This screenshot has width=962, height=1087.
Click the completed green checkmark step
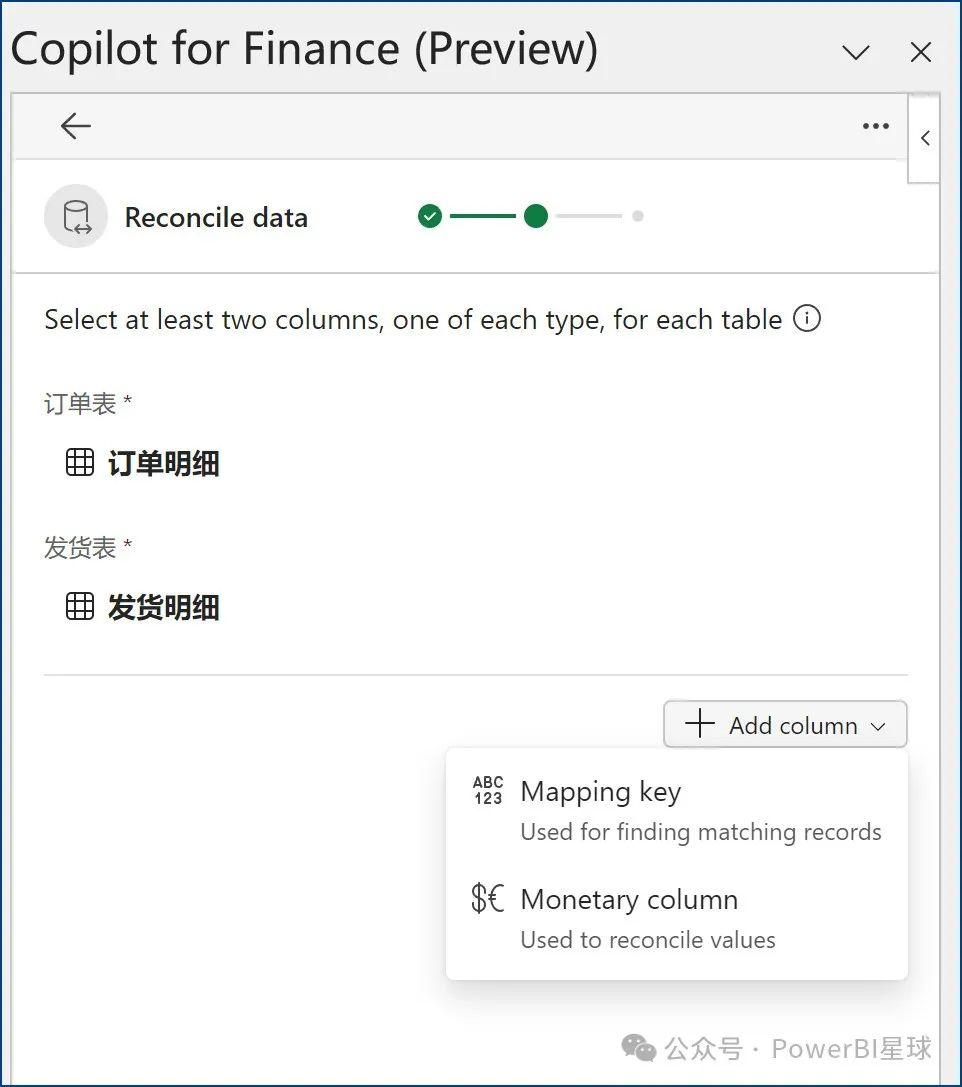pyautogui.click(x=429, y=216)
